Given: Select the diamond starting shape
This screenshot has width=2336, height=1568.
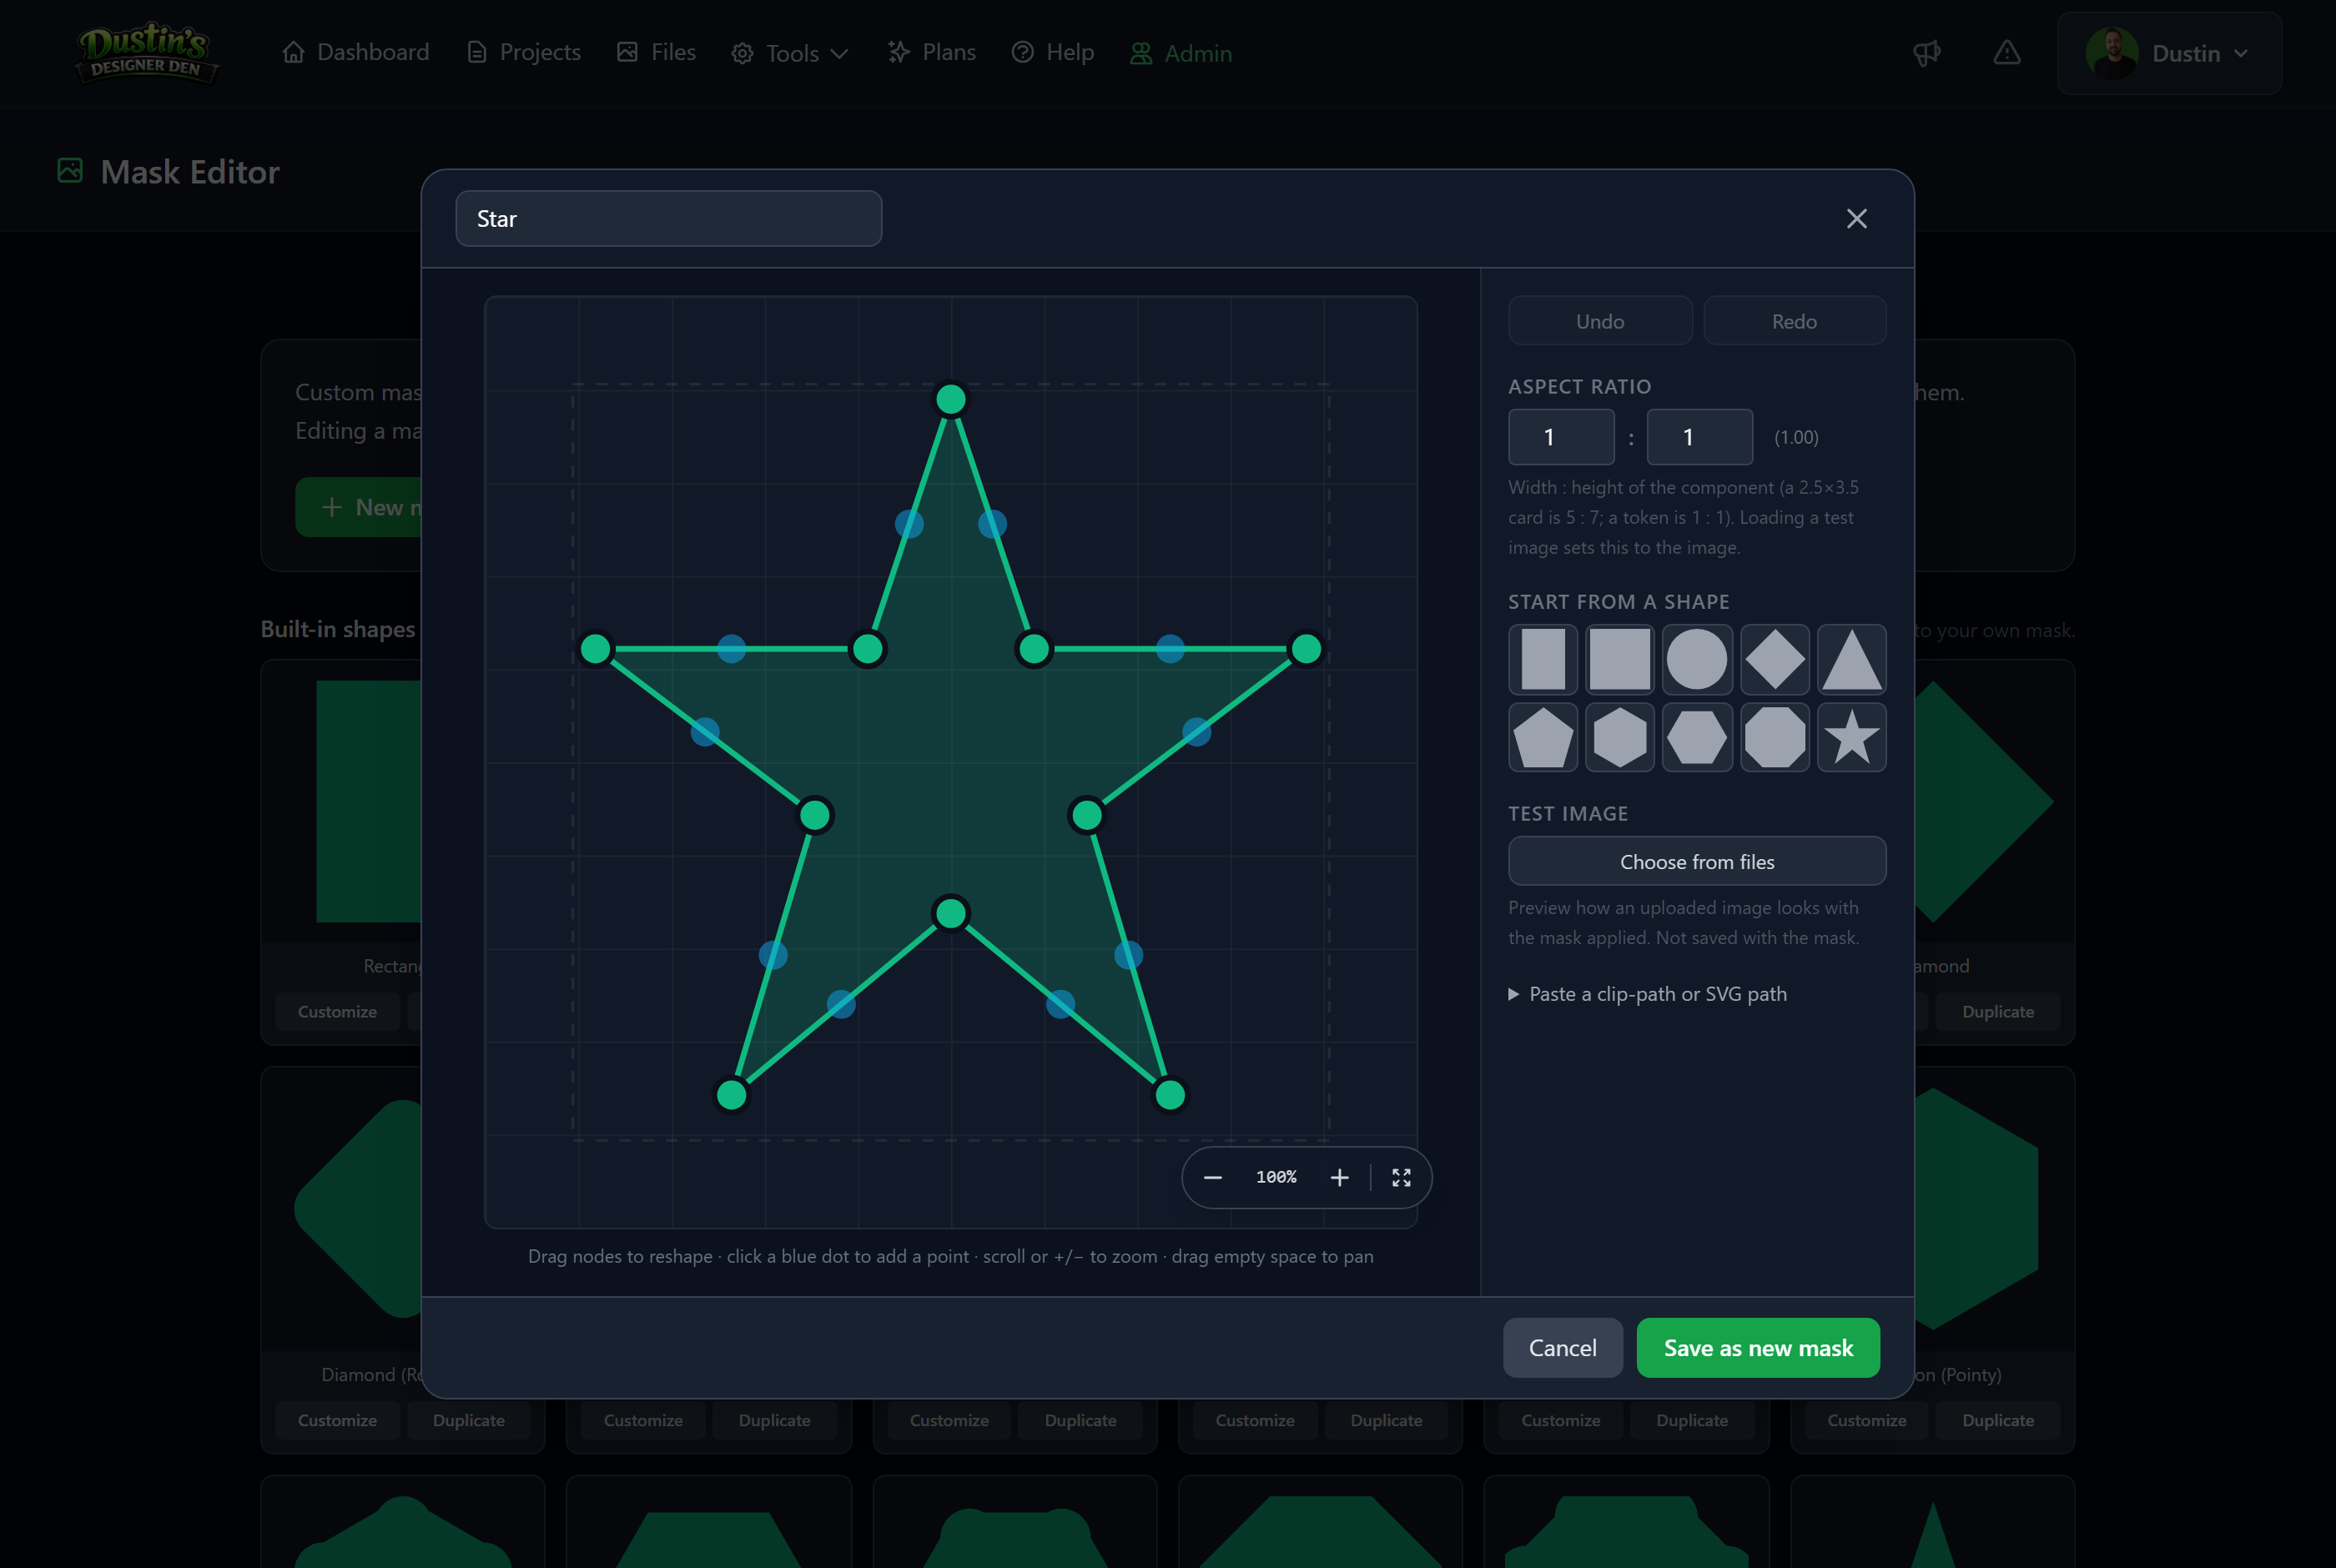Looking at the screenshot, I should pyautogui.click(x=1774, y=659).
